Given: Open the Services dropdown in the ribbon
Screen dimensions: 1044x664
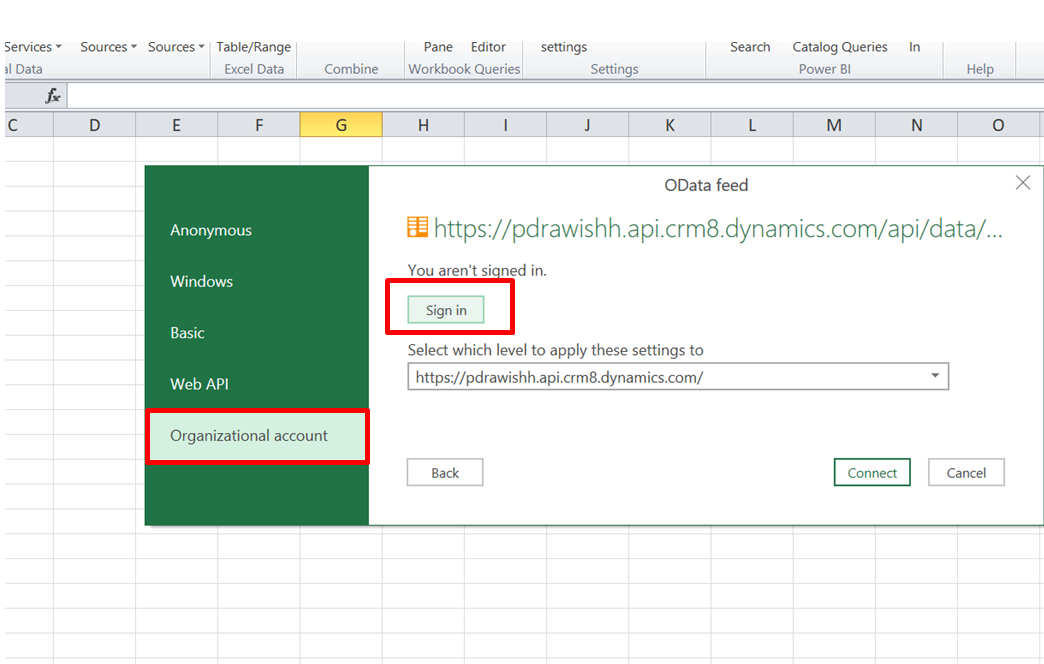Looking at the screenshot, I should 32,47.
